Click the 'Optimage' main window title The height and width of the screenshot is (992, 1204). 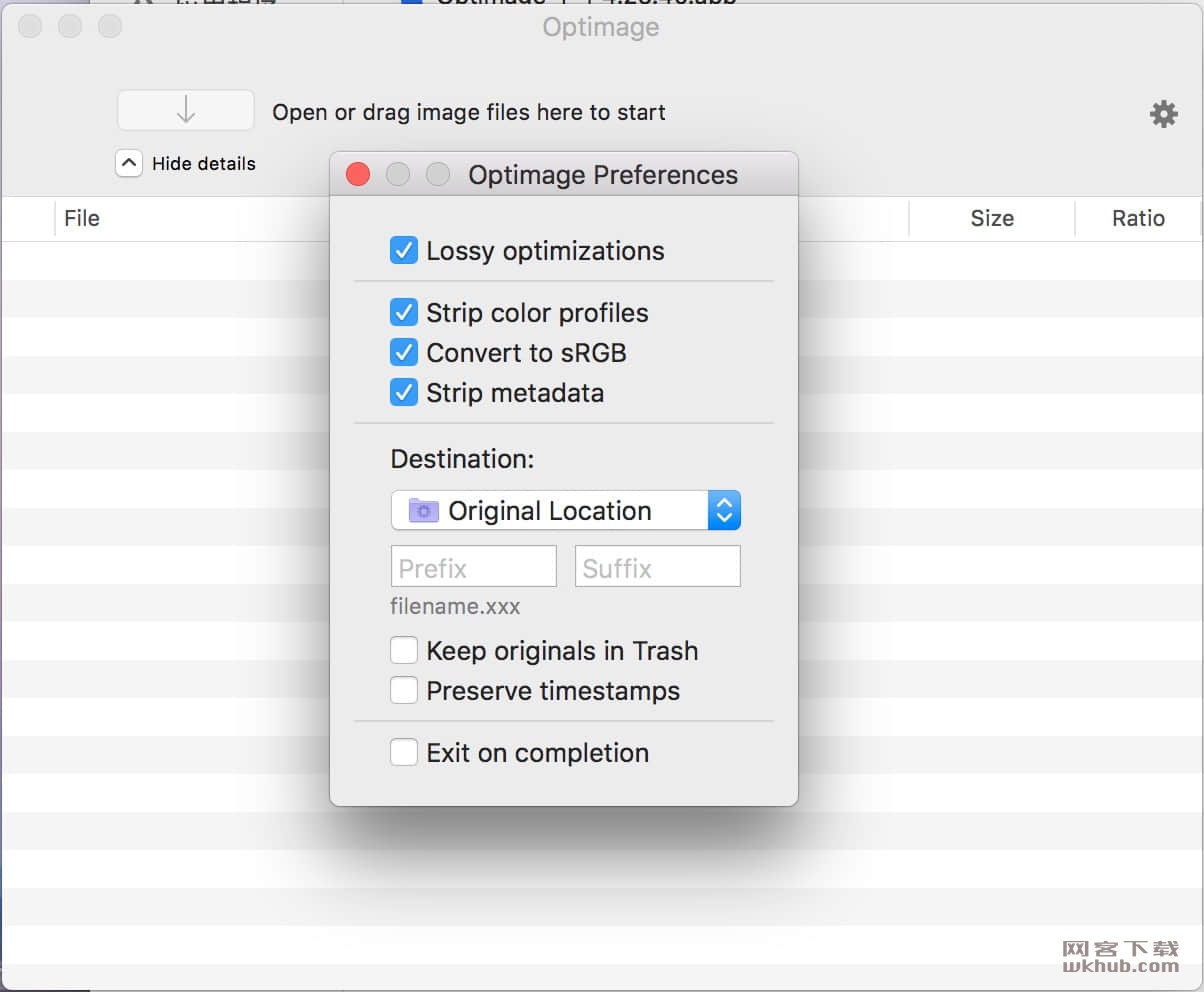[x=601, y=27]
